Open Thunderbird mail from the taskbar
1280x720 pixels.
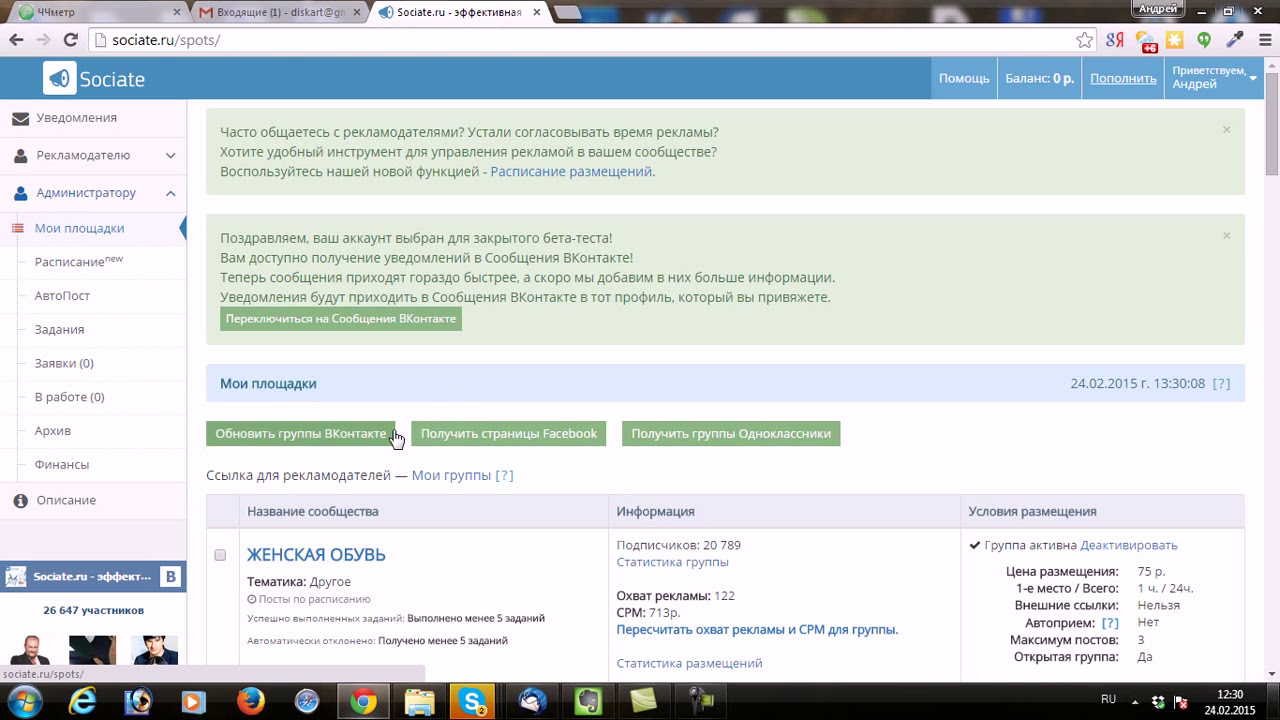pyautogui.click(x=532, y=702)
